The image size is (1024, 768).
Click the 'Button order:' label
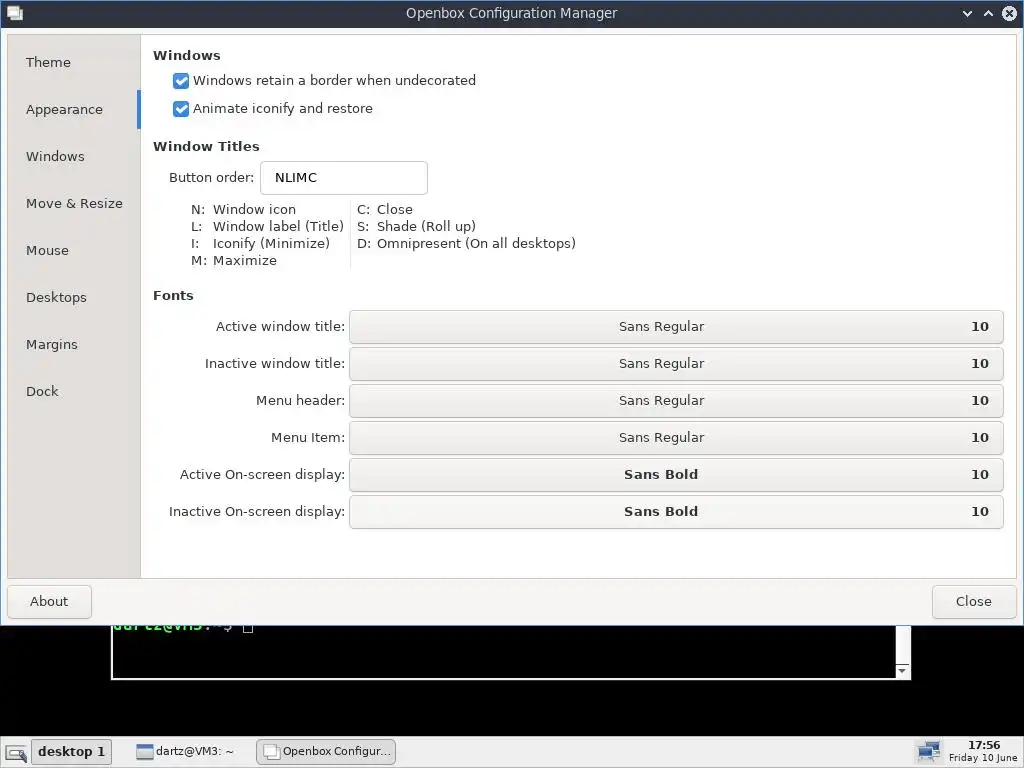coord(211,178)
